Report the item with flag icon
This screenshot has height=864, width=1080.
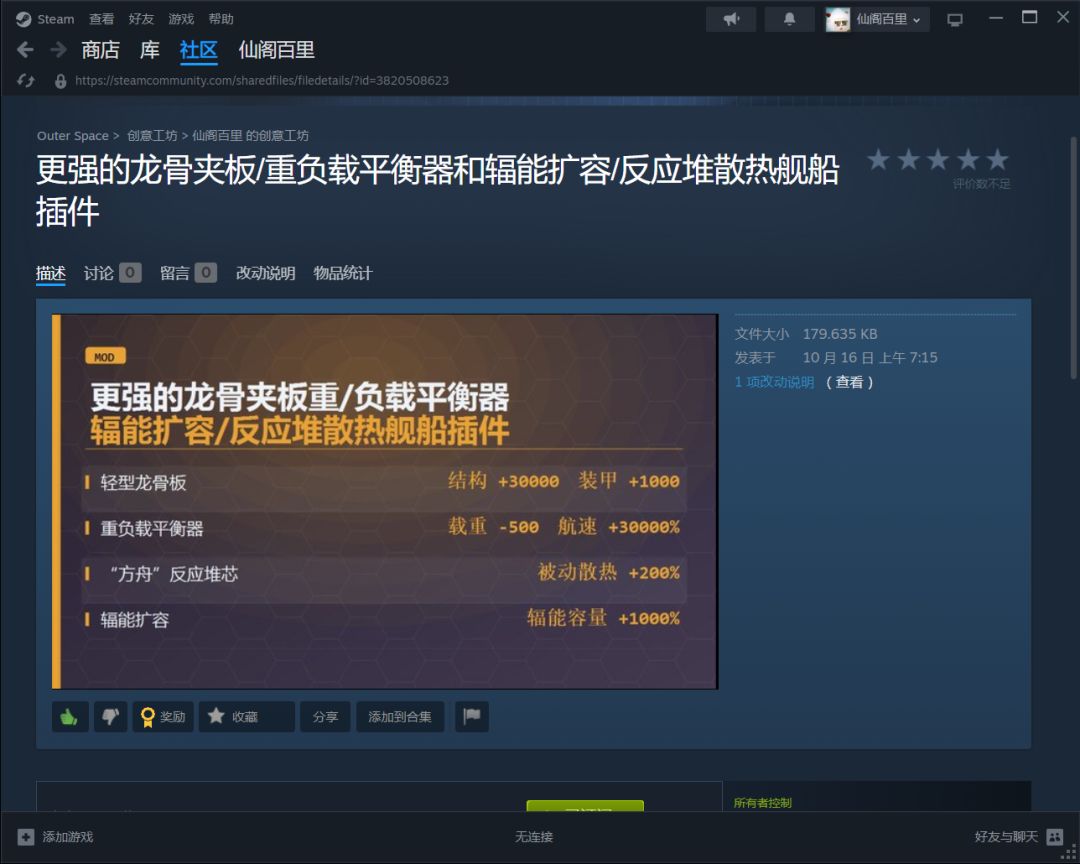[472, 717]
